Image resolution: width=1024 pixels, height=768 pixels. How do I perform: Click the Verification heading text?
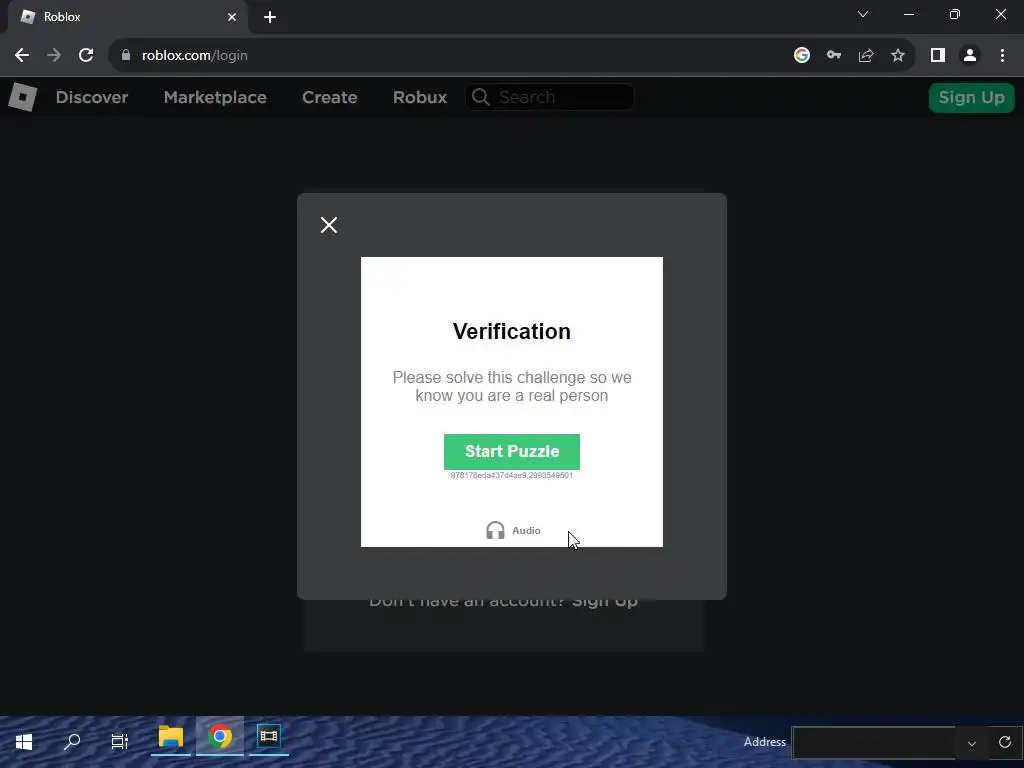pos(512,332)
